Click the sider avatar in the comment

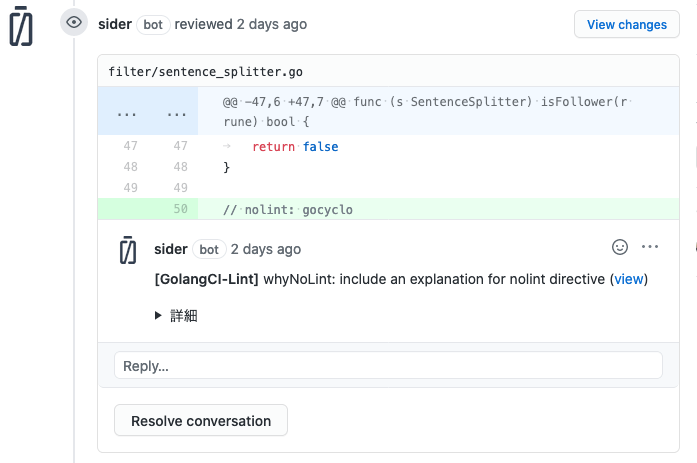pos(128,250)
